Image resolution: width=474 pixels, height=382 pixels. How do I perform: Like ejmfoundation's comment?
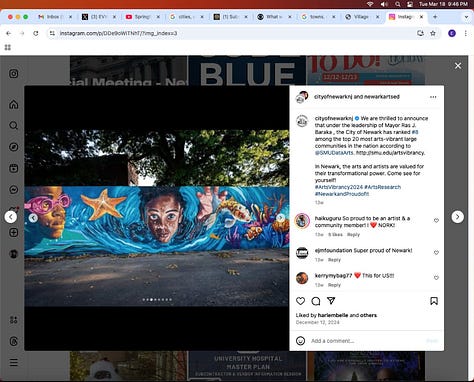click(436, 253)
